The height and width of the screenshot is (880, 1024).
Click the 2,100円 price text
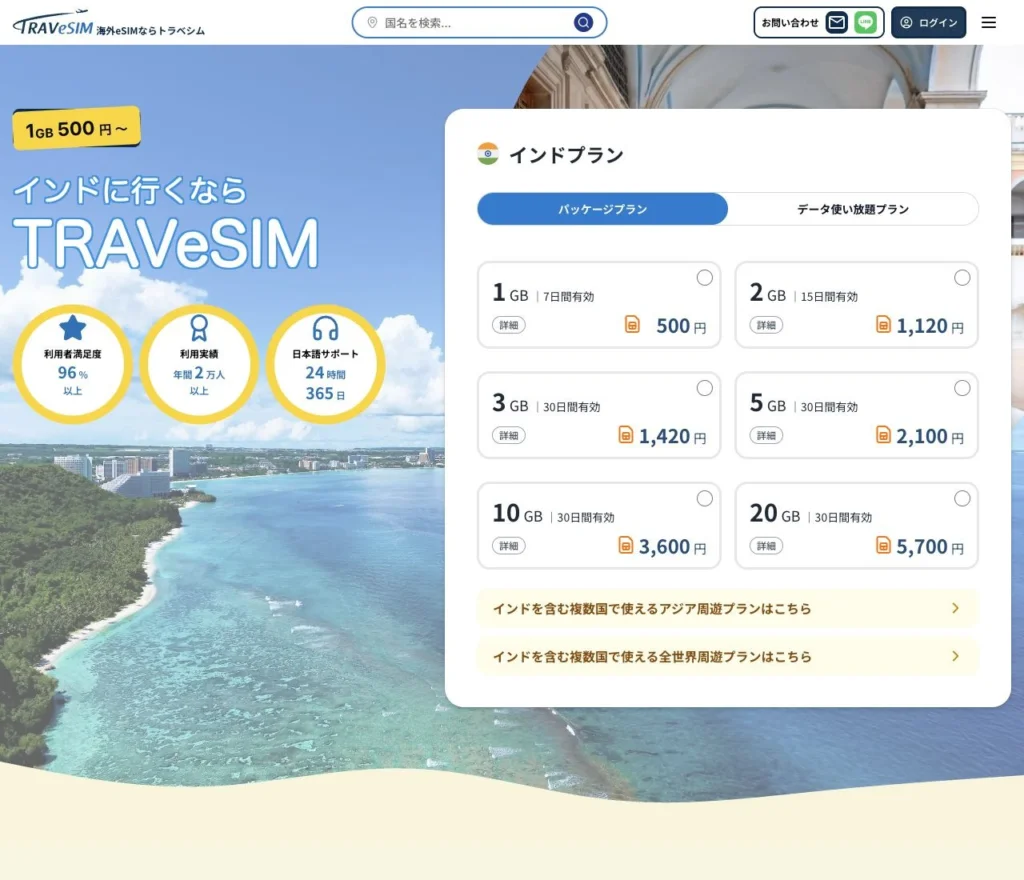tap(930, 436)
